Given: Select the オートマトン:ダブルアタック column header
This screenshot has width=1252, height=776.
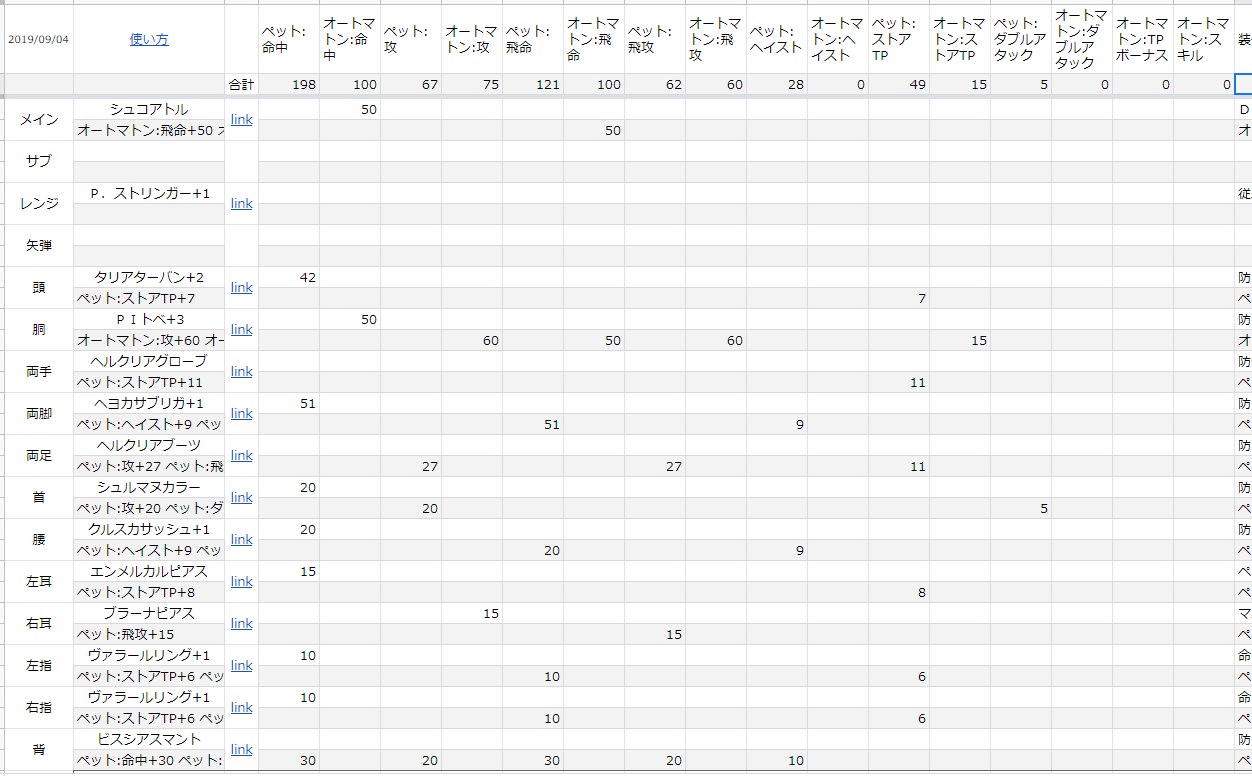Looking at the screenshot, I should [1082, 40].
